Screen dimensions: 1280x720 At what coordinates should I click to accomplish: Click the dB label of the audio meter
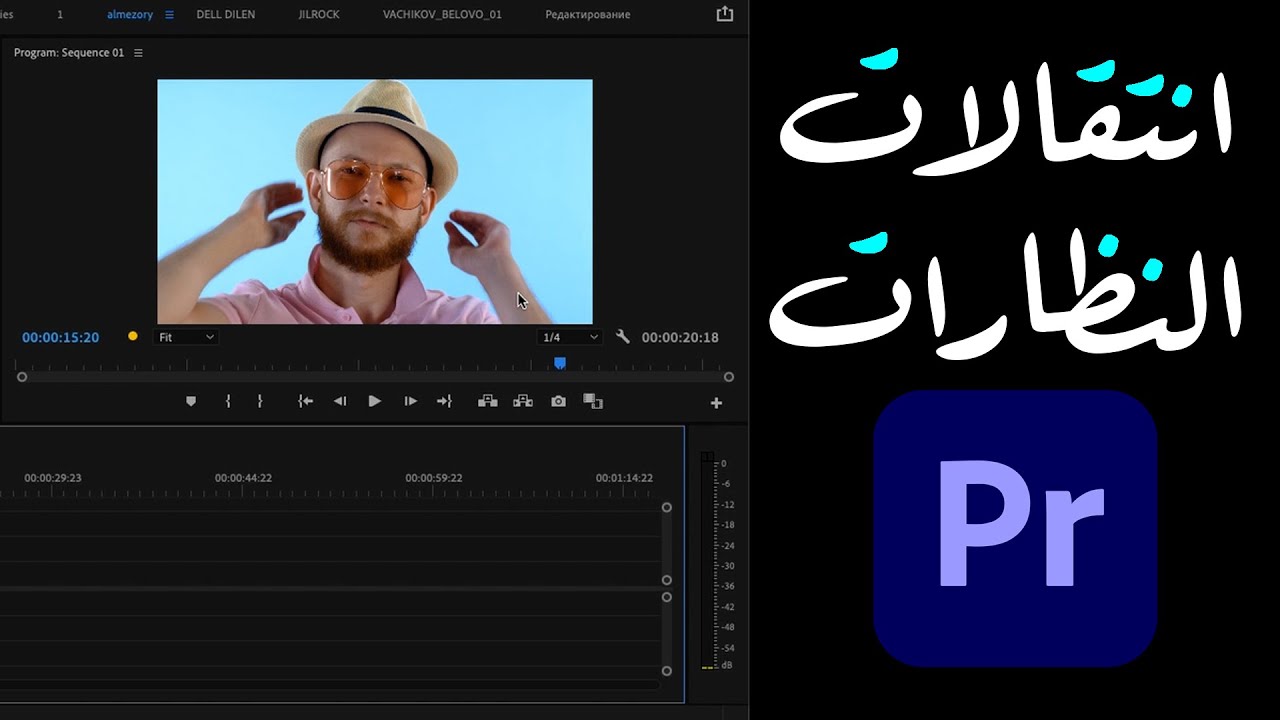pyautogui.click(x=726, y=665)
